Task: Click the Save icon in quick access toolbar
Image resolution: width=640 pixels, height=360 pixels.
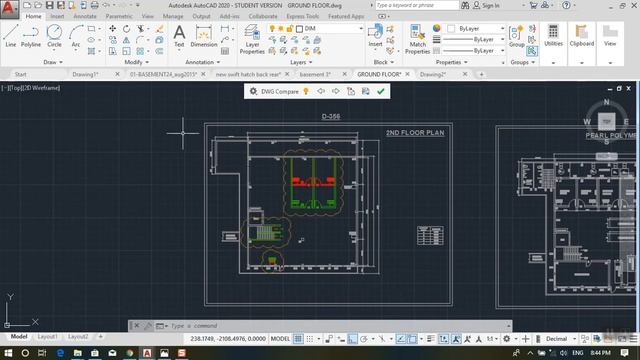Action: 49,5
